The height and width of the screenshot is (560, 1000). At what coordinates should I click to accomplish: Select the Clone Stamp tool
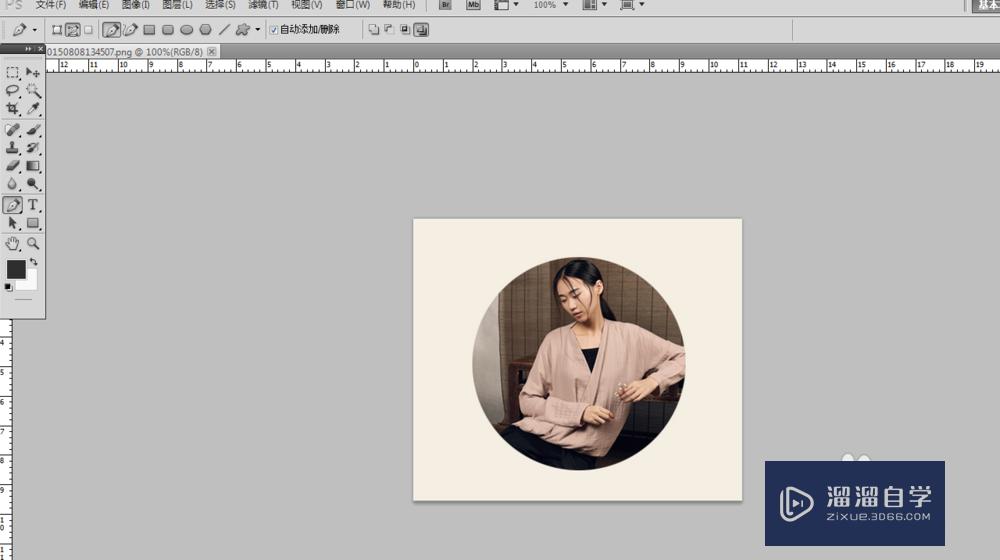click(x=13, y=148)
